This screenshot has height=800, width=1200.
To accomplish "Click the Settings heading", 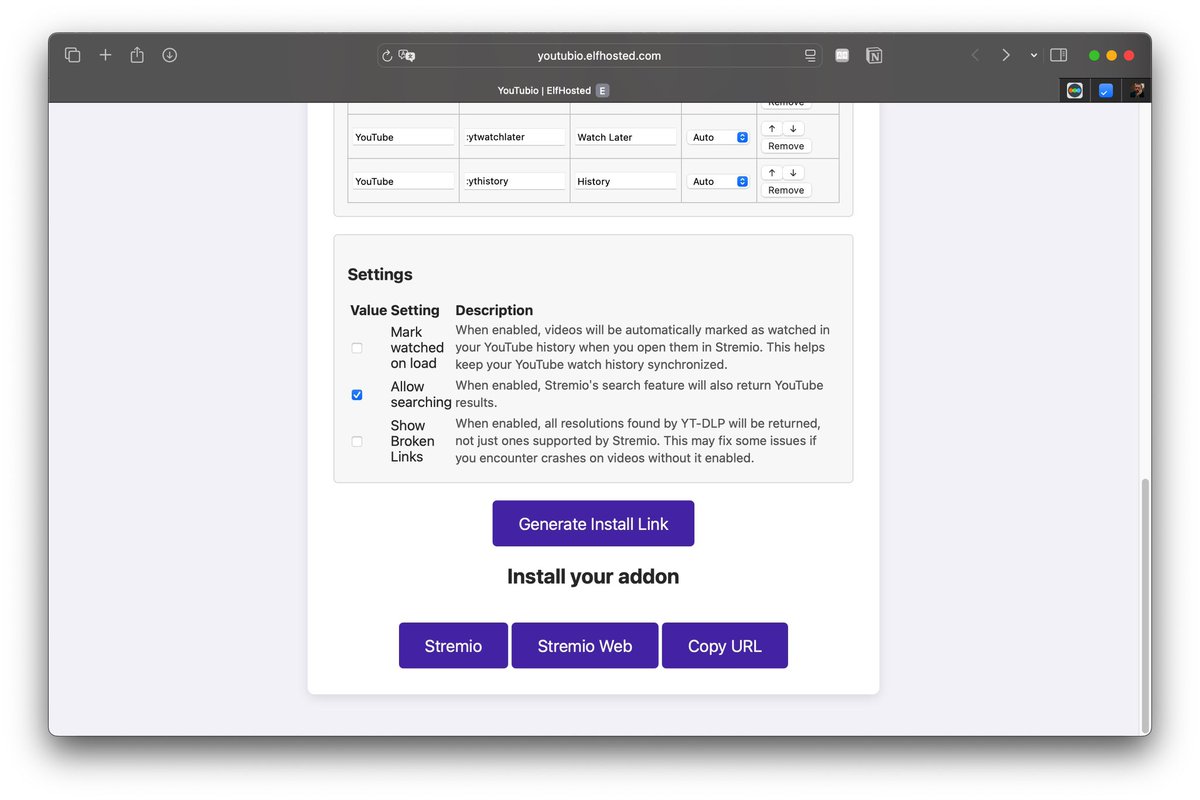I will (380, 274).
